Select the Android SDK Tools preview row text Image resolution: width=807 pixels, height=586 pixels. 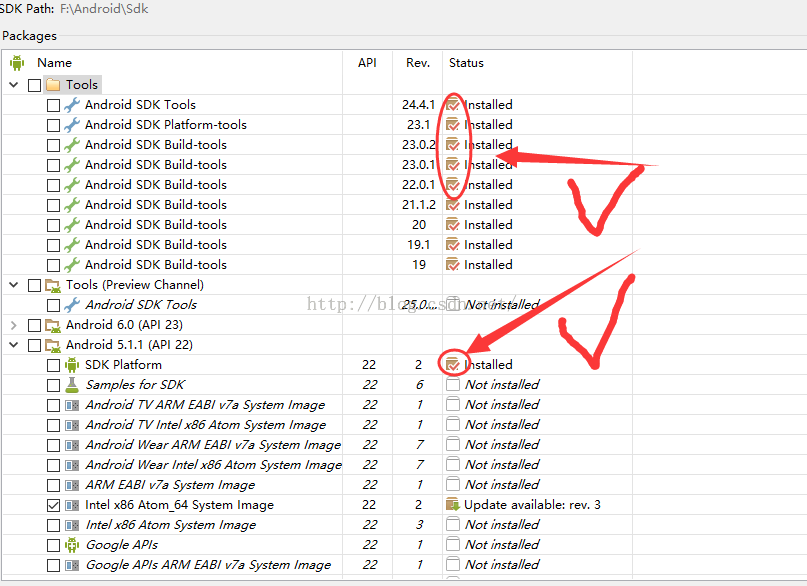click(141, 305)
